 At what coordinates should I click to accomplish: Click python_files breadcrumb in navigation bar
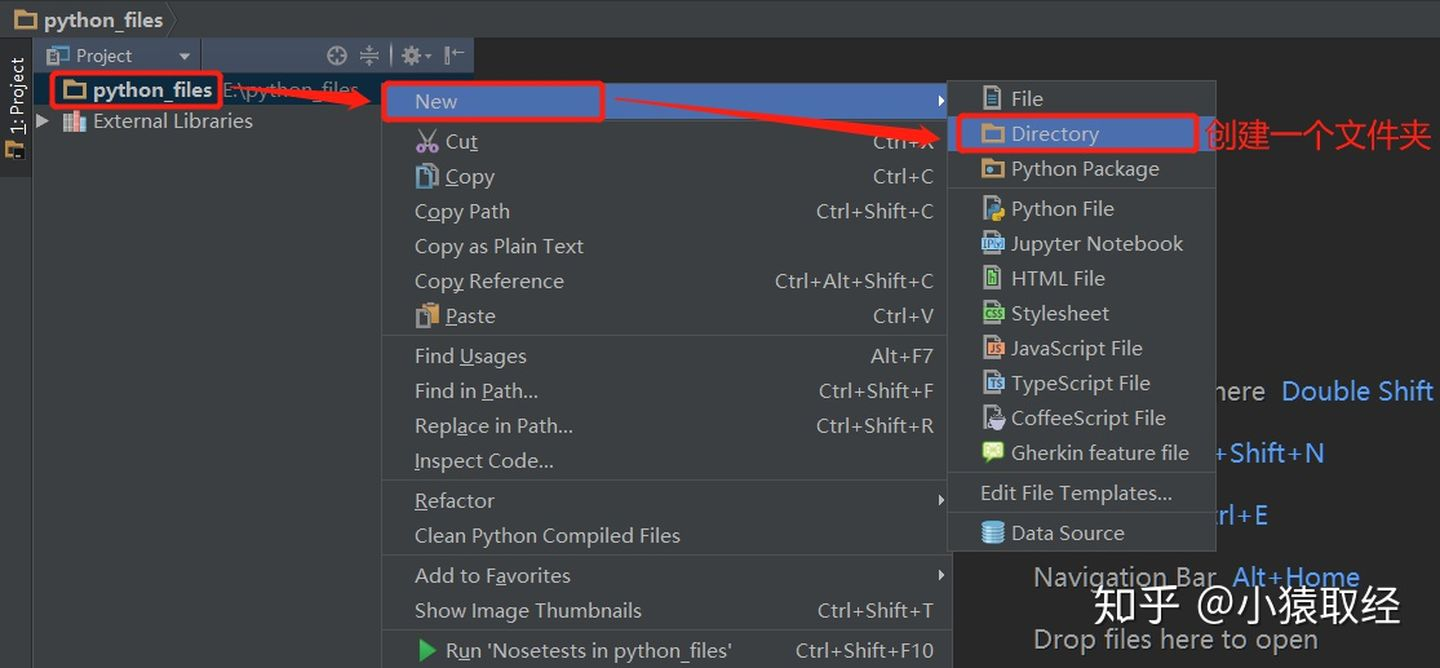(x=102, y=20)
